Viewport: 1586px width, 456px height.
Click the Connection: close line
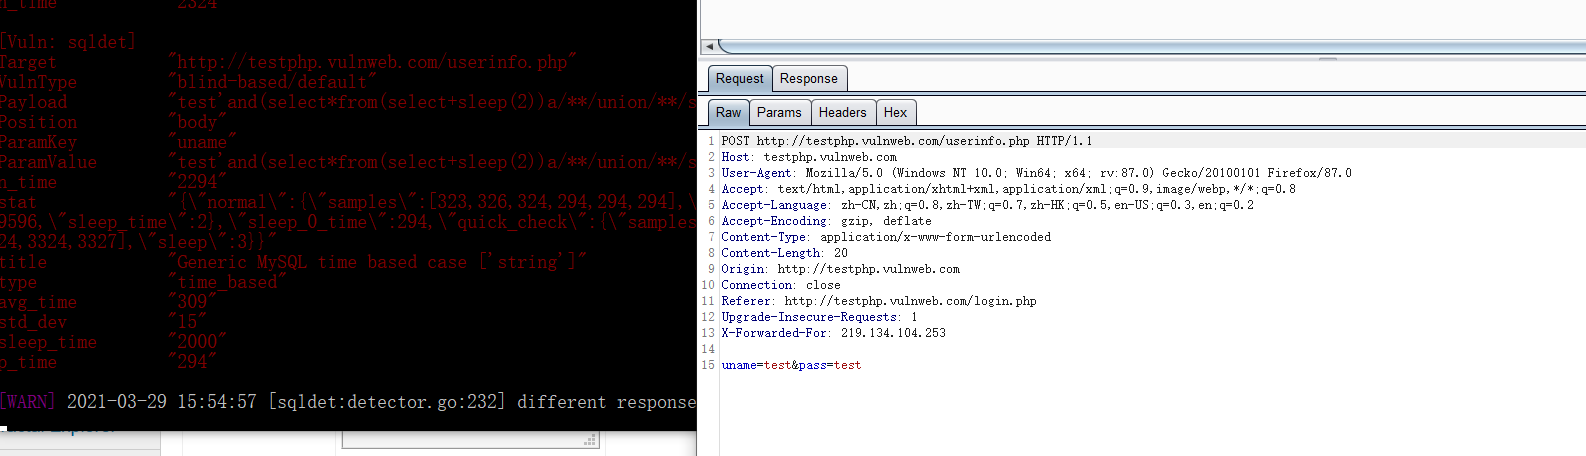pos(781,285)
